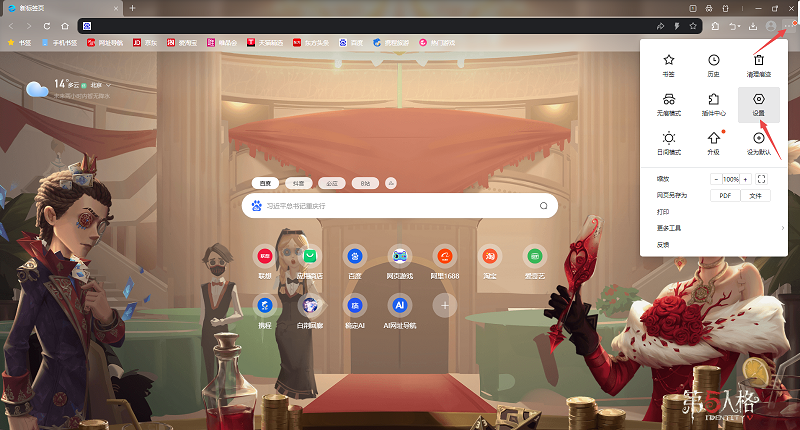Open 网址导航 bookmark
The width and height of the screenshot is (800, 430).
[105, 43]
